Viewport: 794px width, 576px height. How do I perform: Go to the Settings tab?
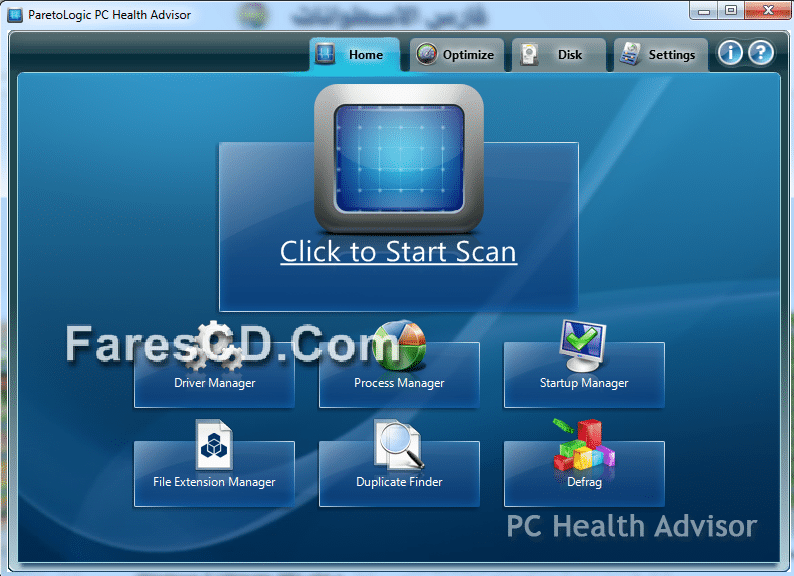(x=659, y=55)
